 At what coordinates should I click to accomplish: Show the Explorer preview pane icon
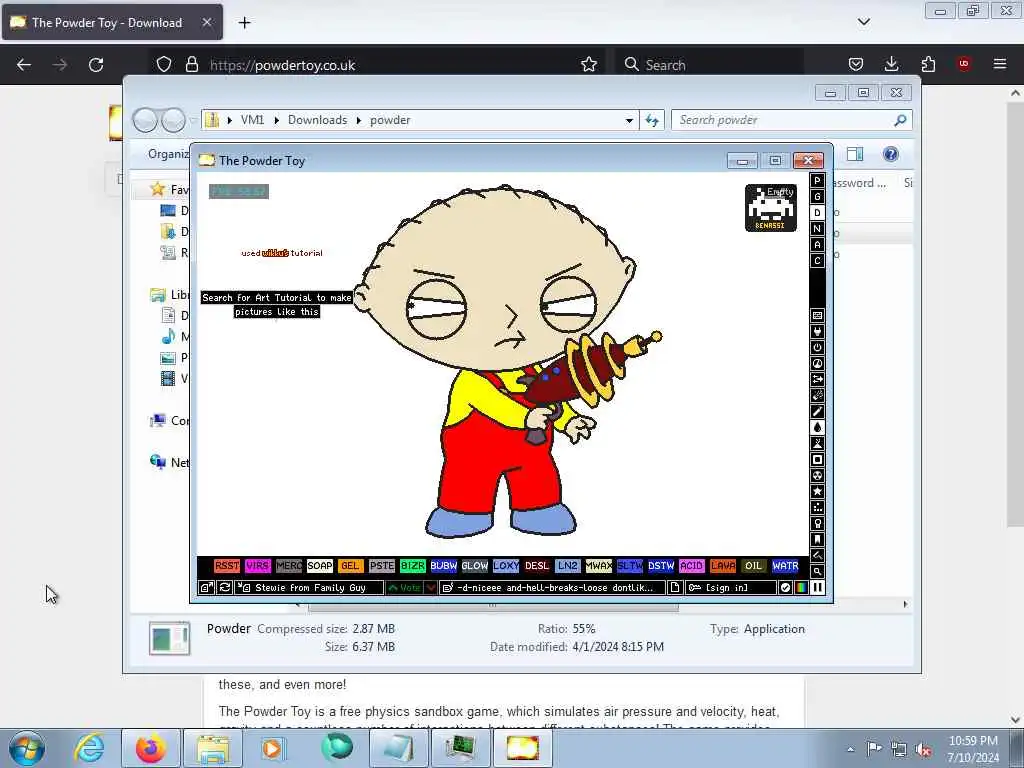pos(855,154)
